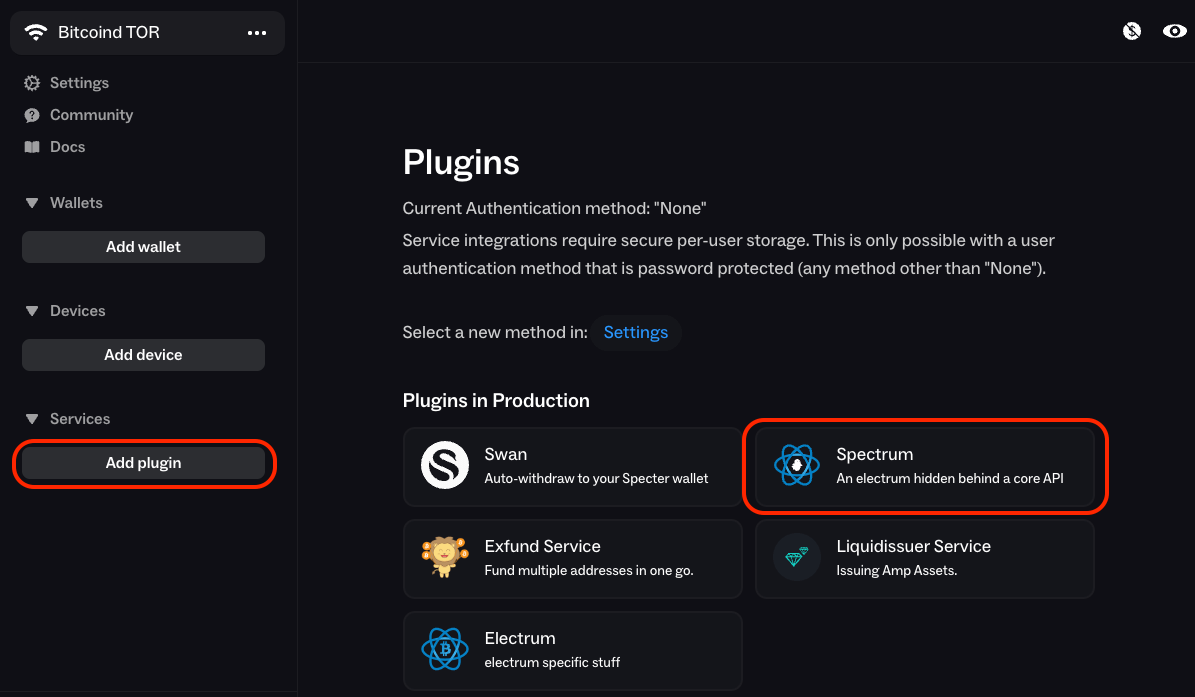Toggle the Tor status globe icon
The image size is (1195, 697).
(x=1131, y=31)
